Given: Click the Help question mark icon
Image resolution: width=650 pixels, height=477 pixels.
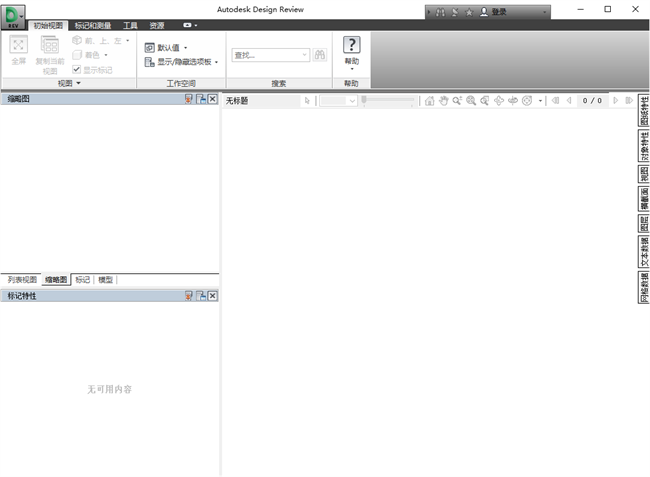Looking at the screenshot, I should (351, 45).
